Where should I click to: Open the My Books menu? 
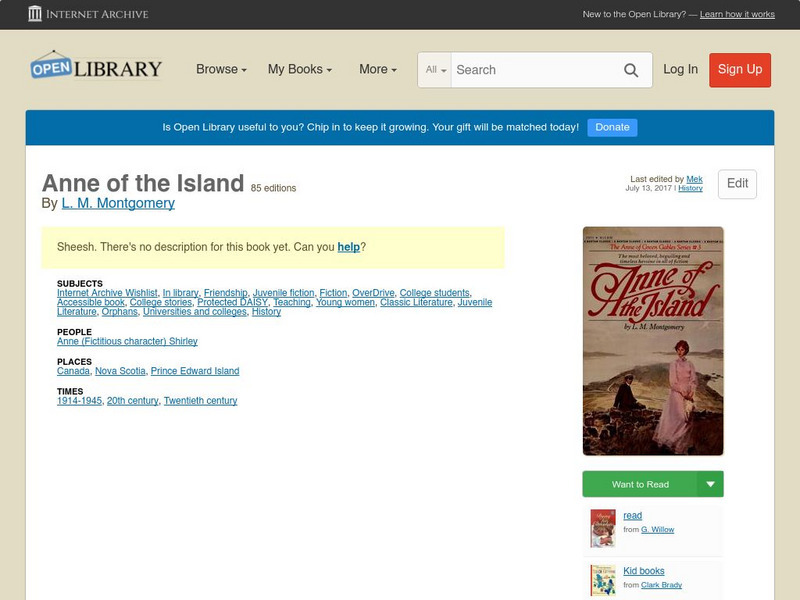(x=300, y=69)
